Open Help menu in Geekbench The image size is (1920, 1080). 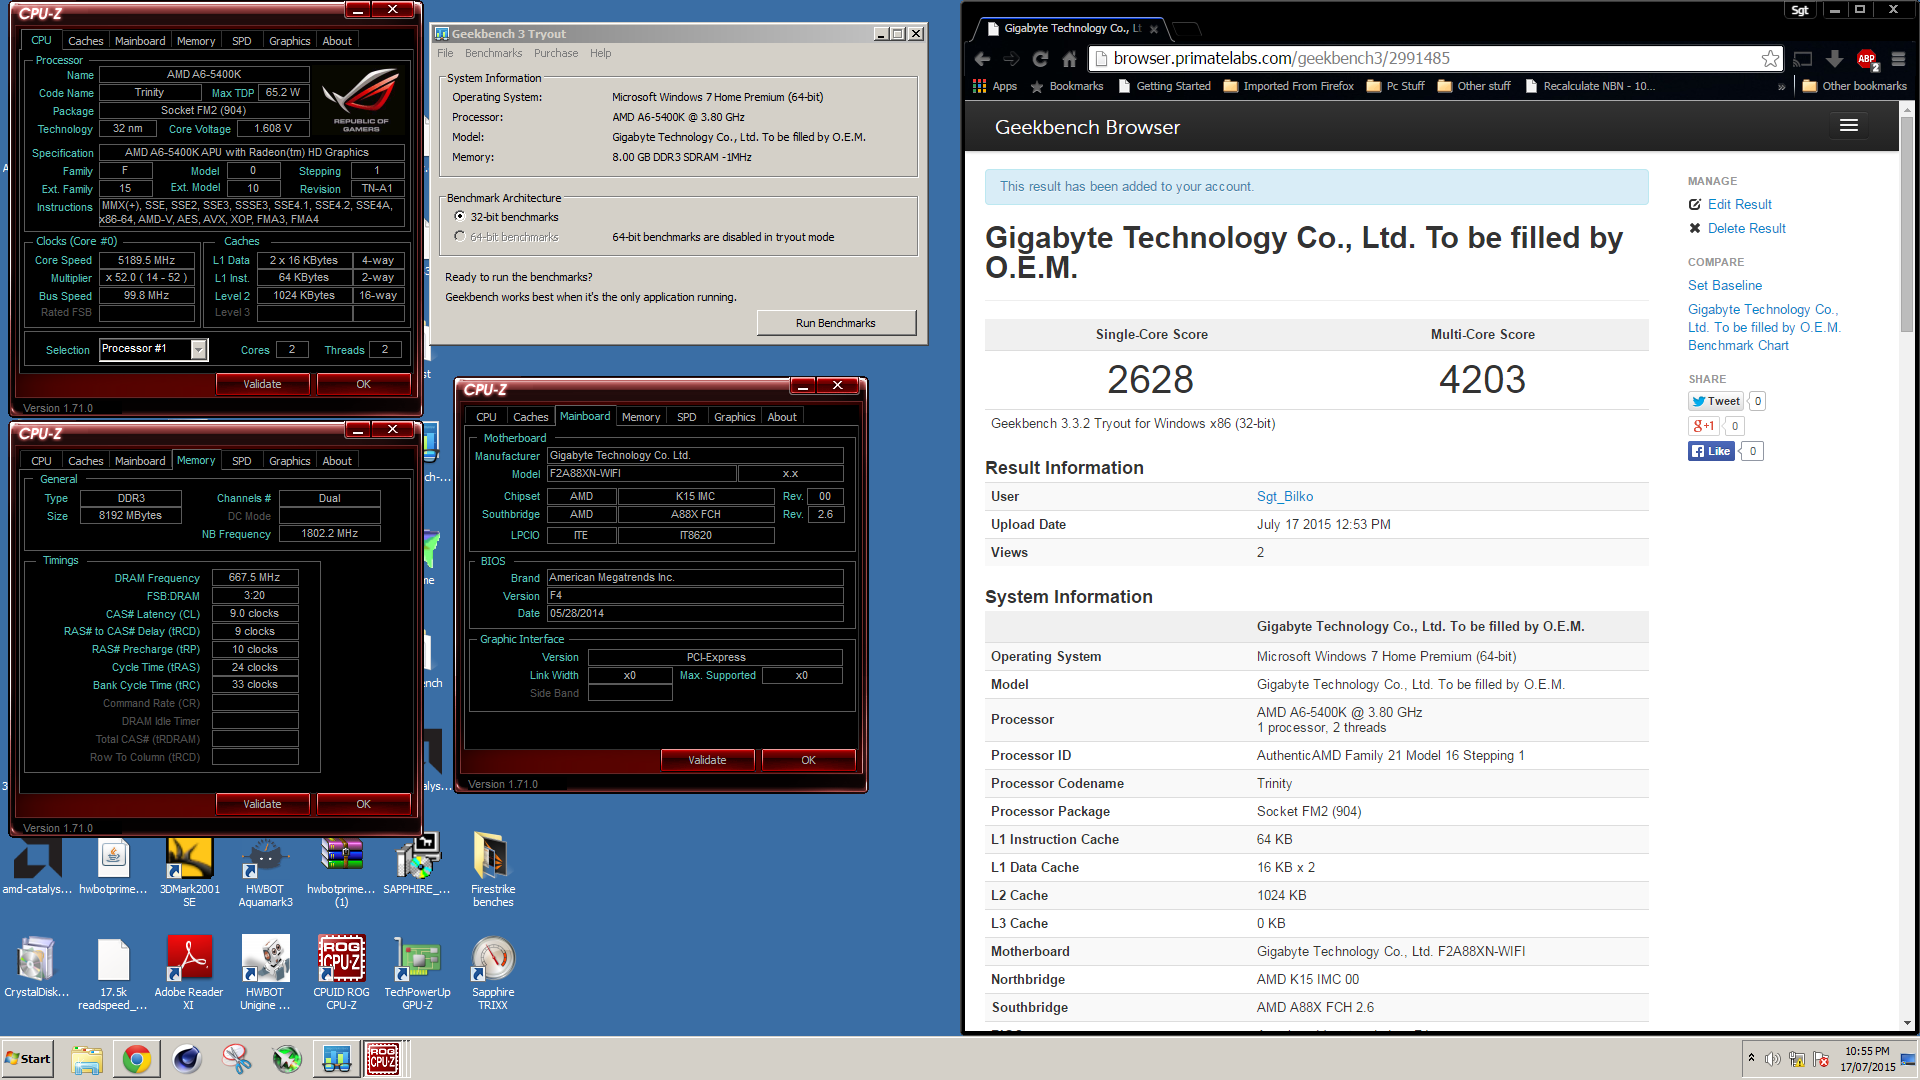pos(600,53)
